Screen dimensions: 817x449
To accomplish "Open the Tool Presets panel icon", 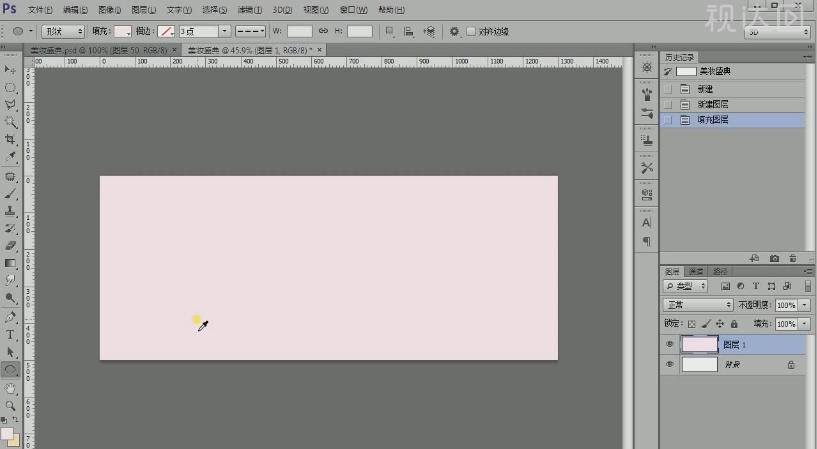I will [x=647, y=168].
